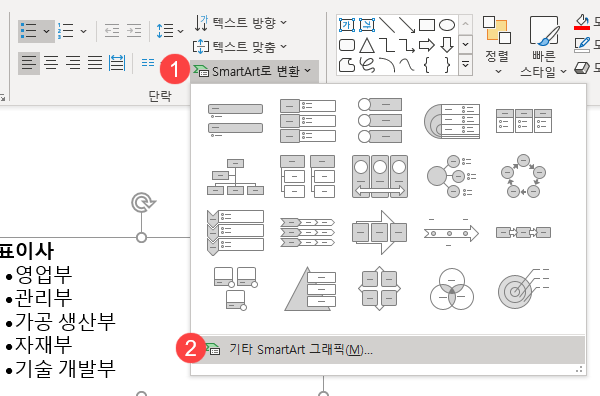Select the line arrow shape

pyautogui.click(x=407, y=25)
